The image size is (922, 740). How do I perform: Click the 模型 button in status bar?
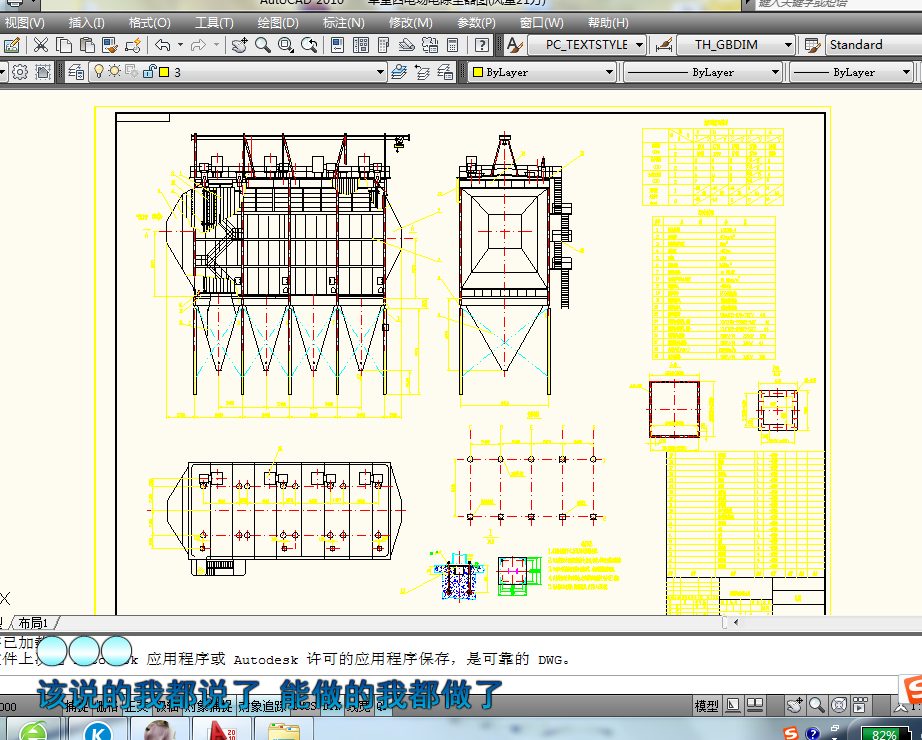pyautogui.click(x=706, y=706)
